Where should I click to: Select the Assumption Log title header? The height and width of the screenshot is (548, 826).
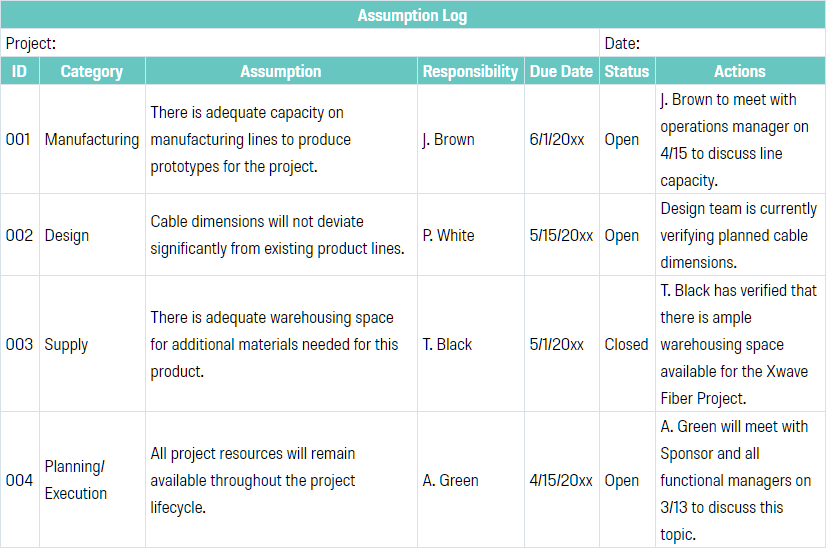pos(412,15)
